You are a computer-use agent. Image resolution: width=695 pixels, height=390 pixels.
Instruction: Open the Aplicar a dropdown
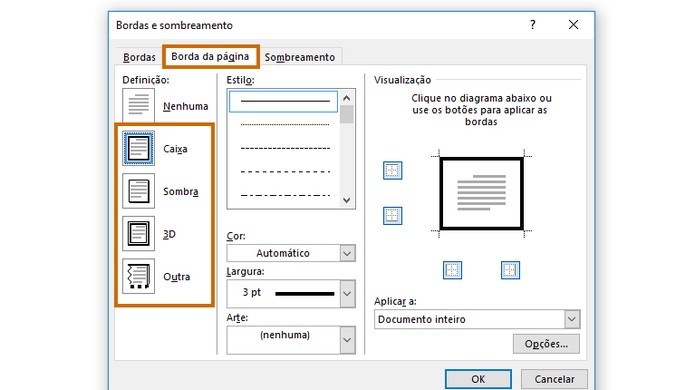572,319
